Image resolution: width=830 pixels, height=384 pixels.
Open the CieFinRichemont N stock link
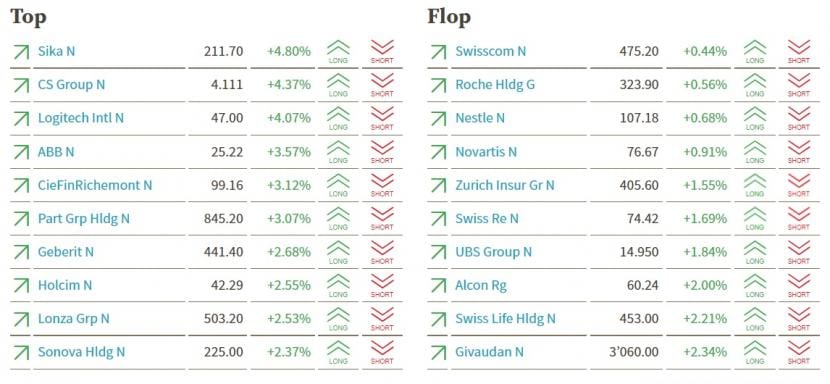click(x=95, y=185)
